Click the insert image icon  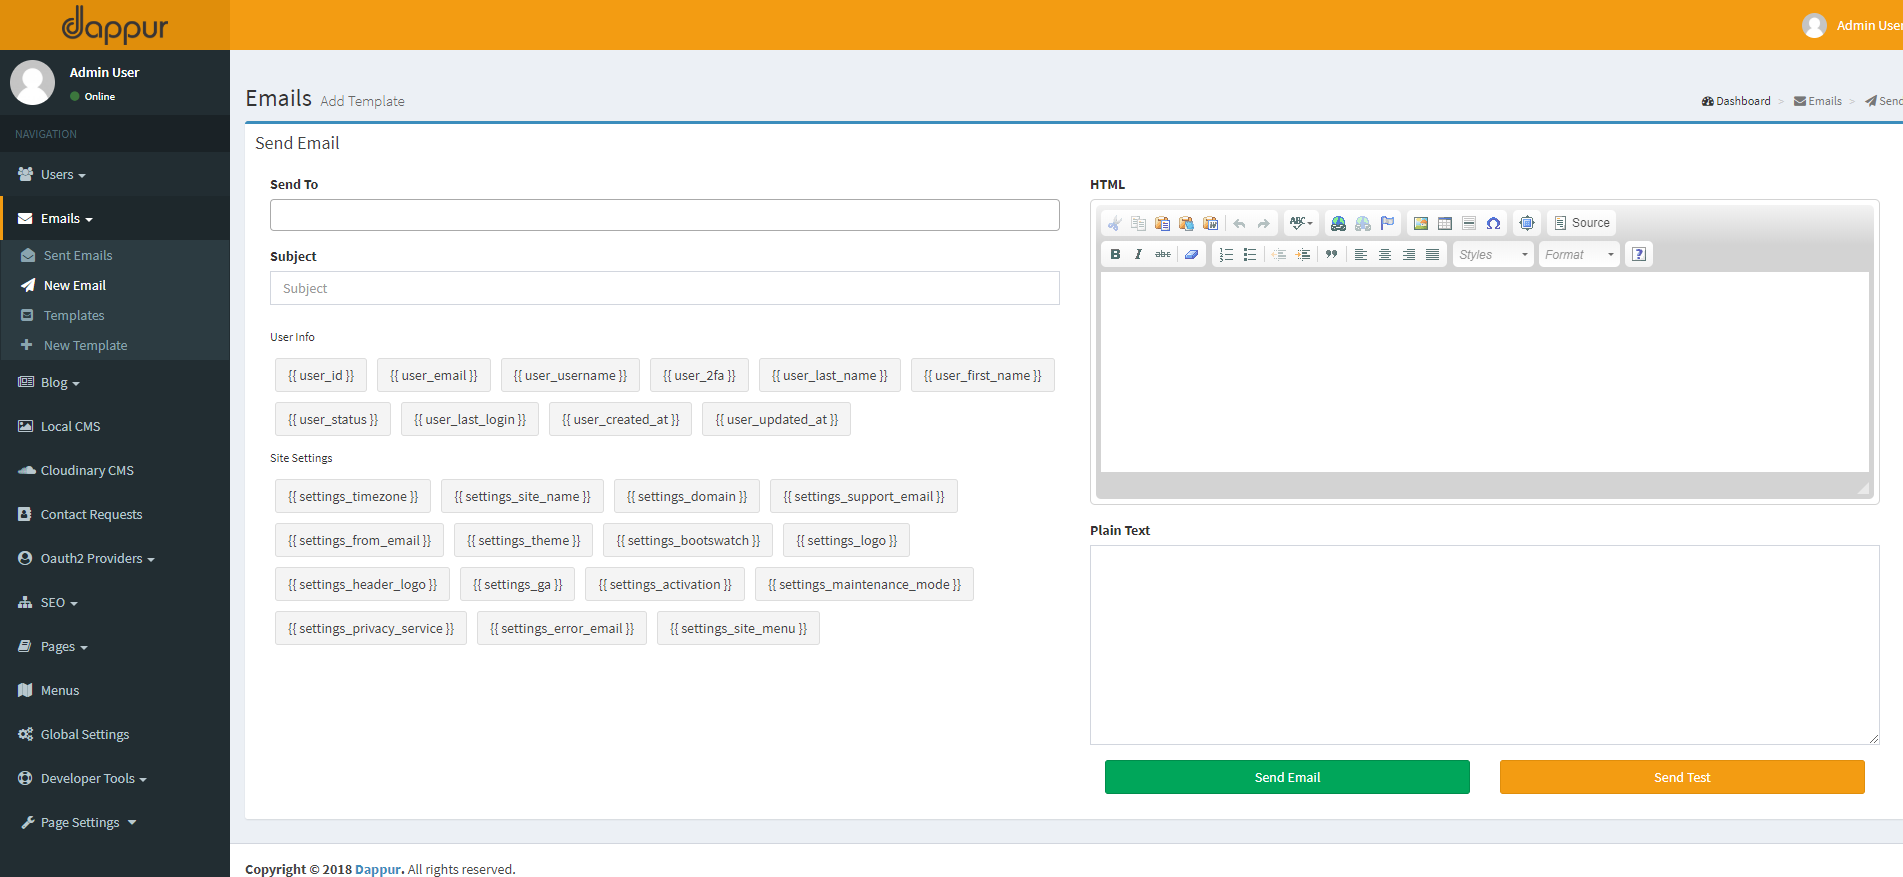pos(1420,223)
